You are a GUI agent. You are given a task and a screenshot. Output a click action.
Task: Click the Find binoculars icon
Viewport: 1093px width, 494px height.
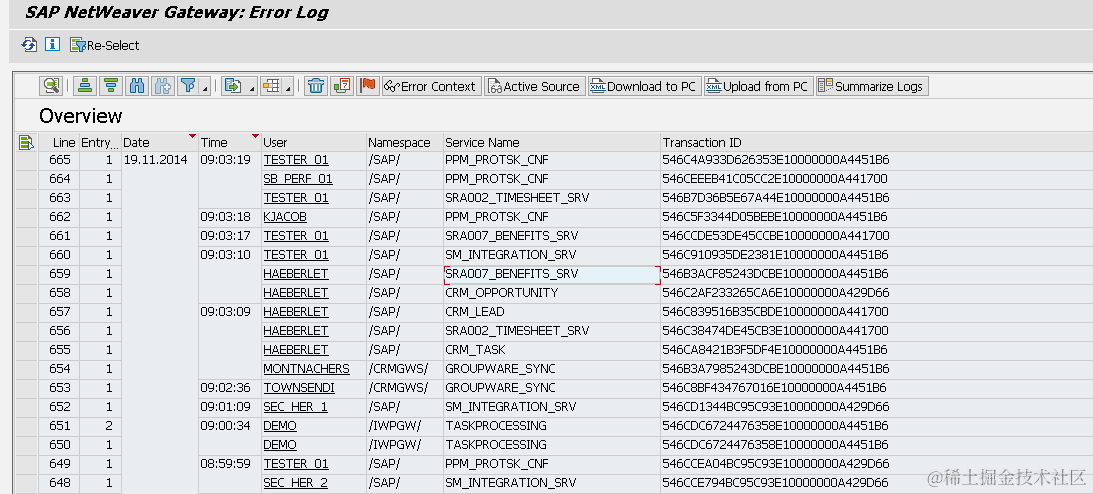[x=137, y=86]
